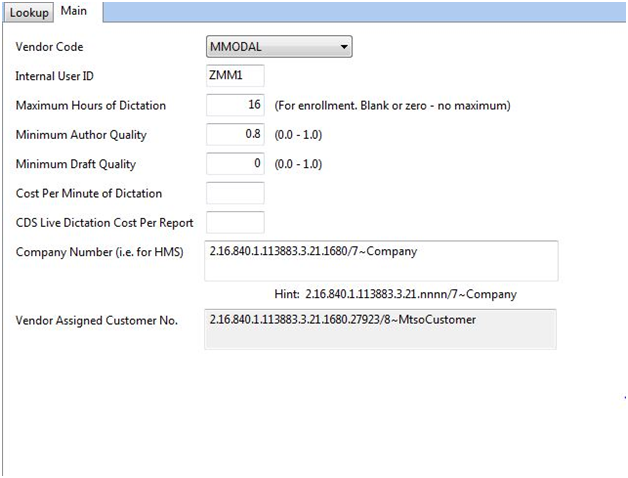Click the (0.0 - 1.0) note beside Author Quality
The height and width of the screenshot is (478, 628).
[298, 135]
